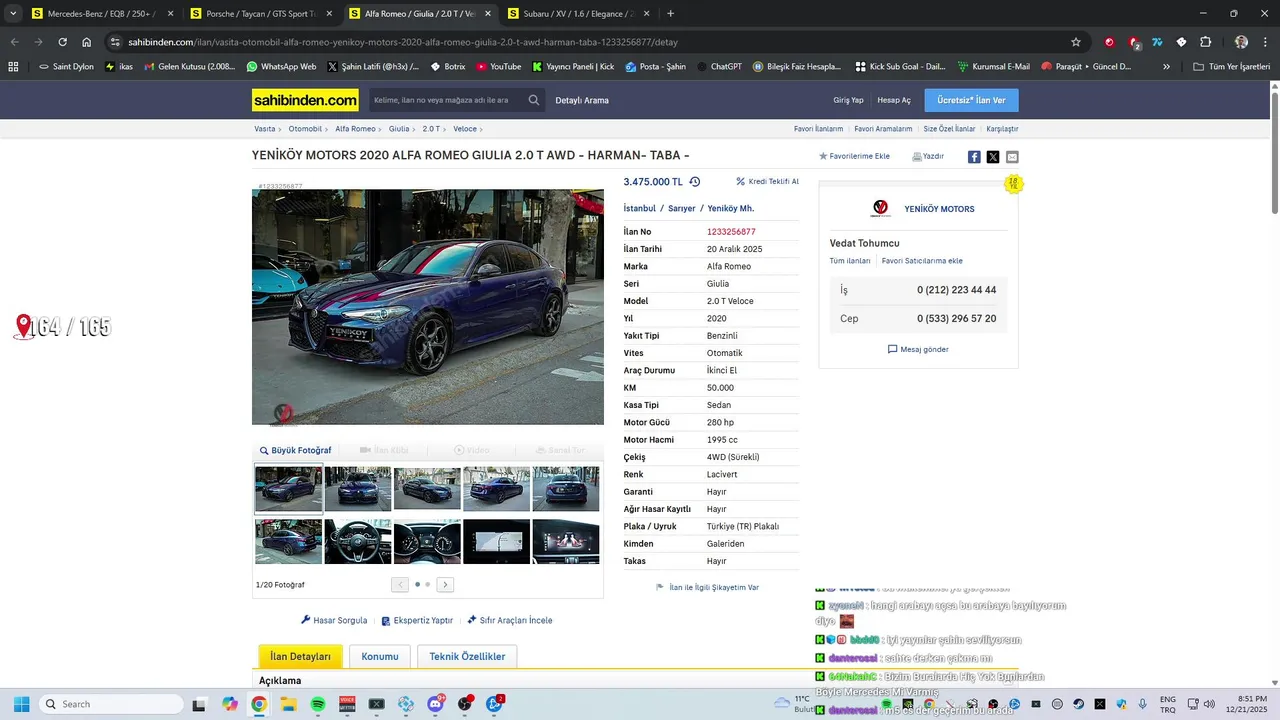
Task: Go back with browser back arrow
Action: click(14, 42)
